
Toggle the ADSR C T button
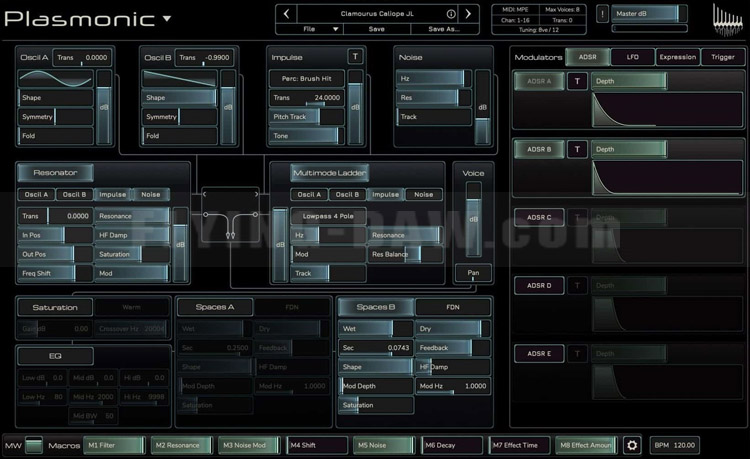(x=577, y=218)
